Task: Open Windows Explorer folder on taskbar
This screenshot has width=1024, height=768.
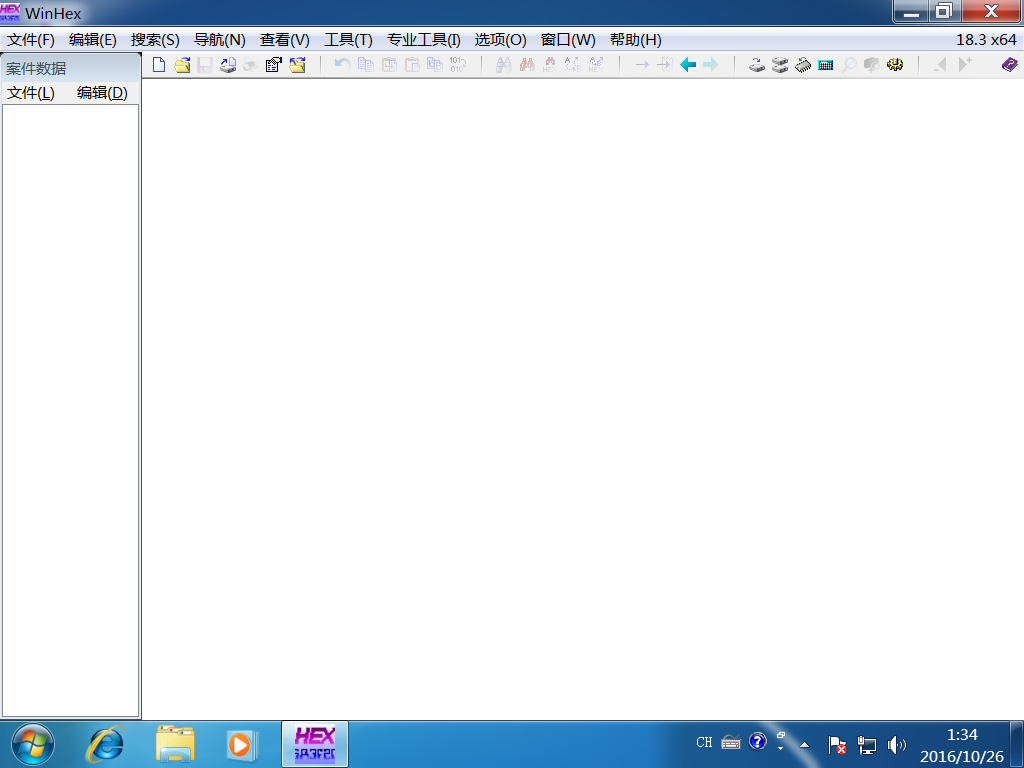Action: pyautogui.click(x=175, y=744)
